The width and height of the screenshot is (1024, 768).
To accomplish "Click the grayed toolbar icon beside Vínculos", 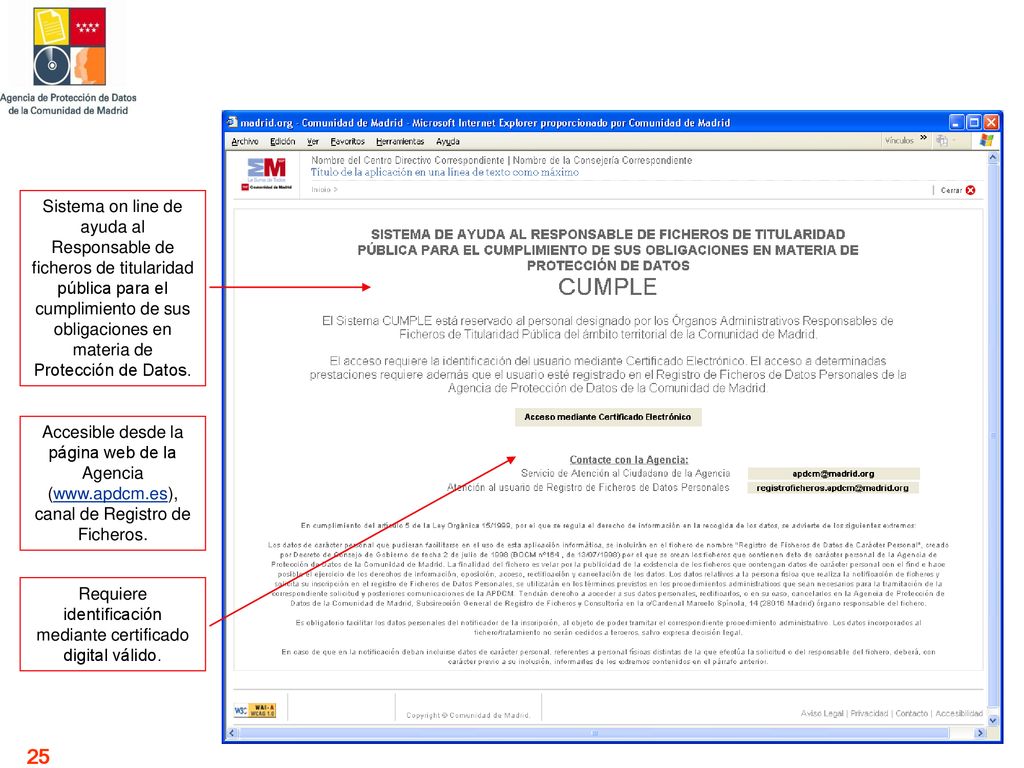I will (942, 140).
